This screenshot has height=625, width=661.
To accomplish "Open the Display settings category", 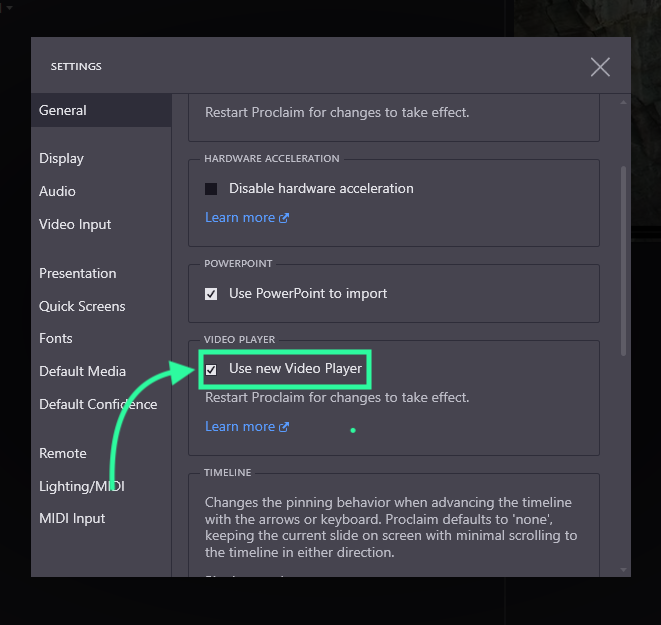I will (x=61, y=158).
